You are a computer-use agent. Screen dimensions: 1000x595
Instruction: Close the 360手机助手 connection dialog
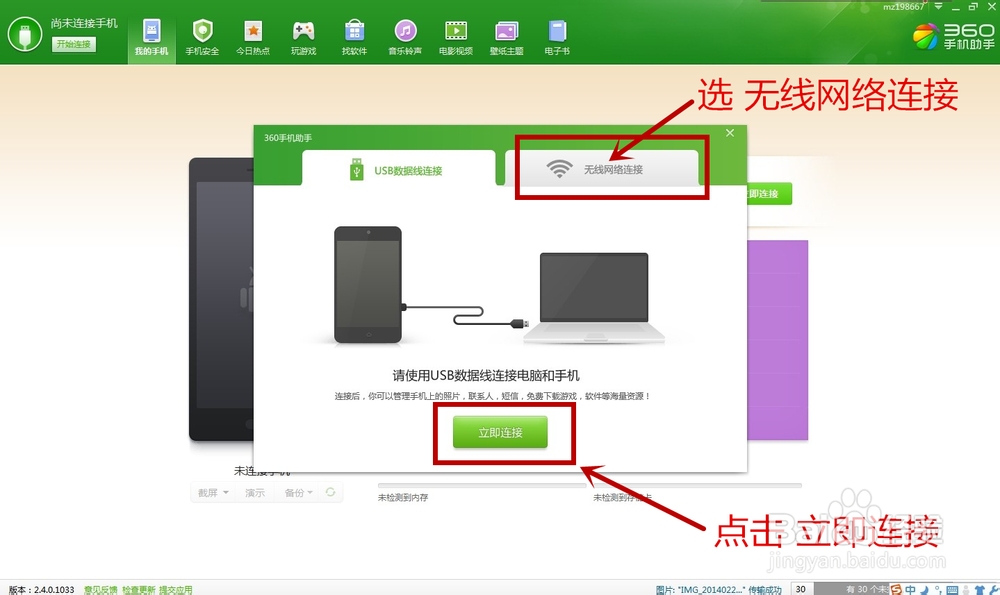coord(730,133)
